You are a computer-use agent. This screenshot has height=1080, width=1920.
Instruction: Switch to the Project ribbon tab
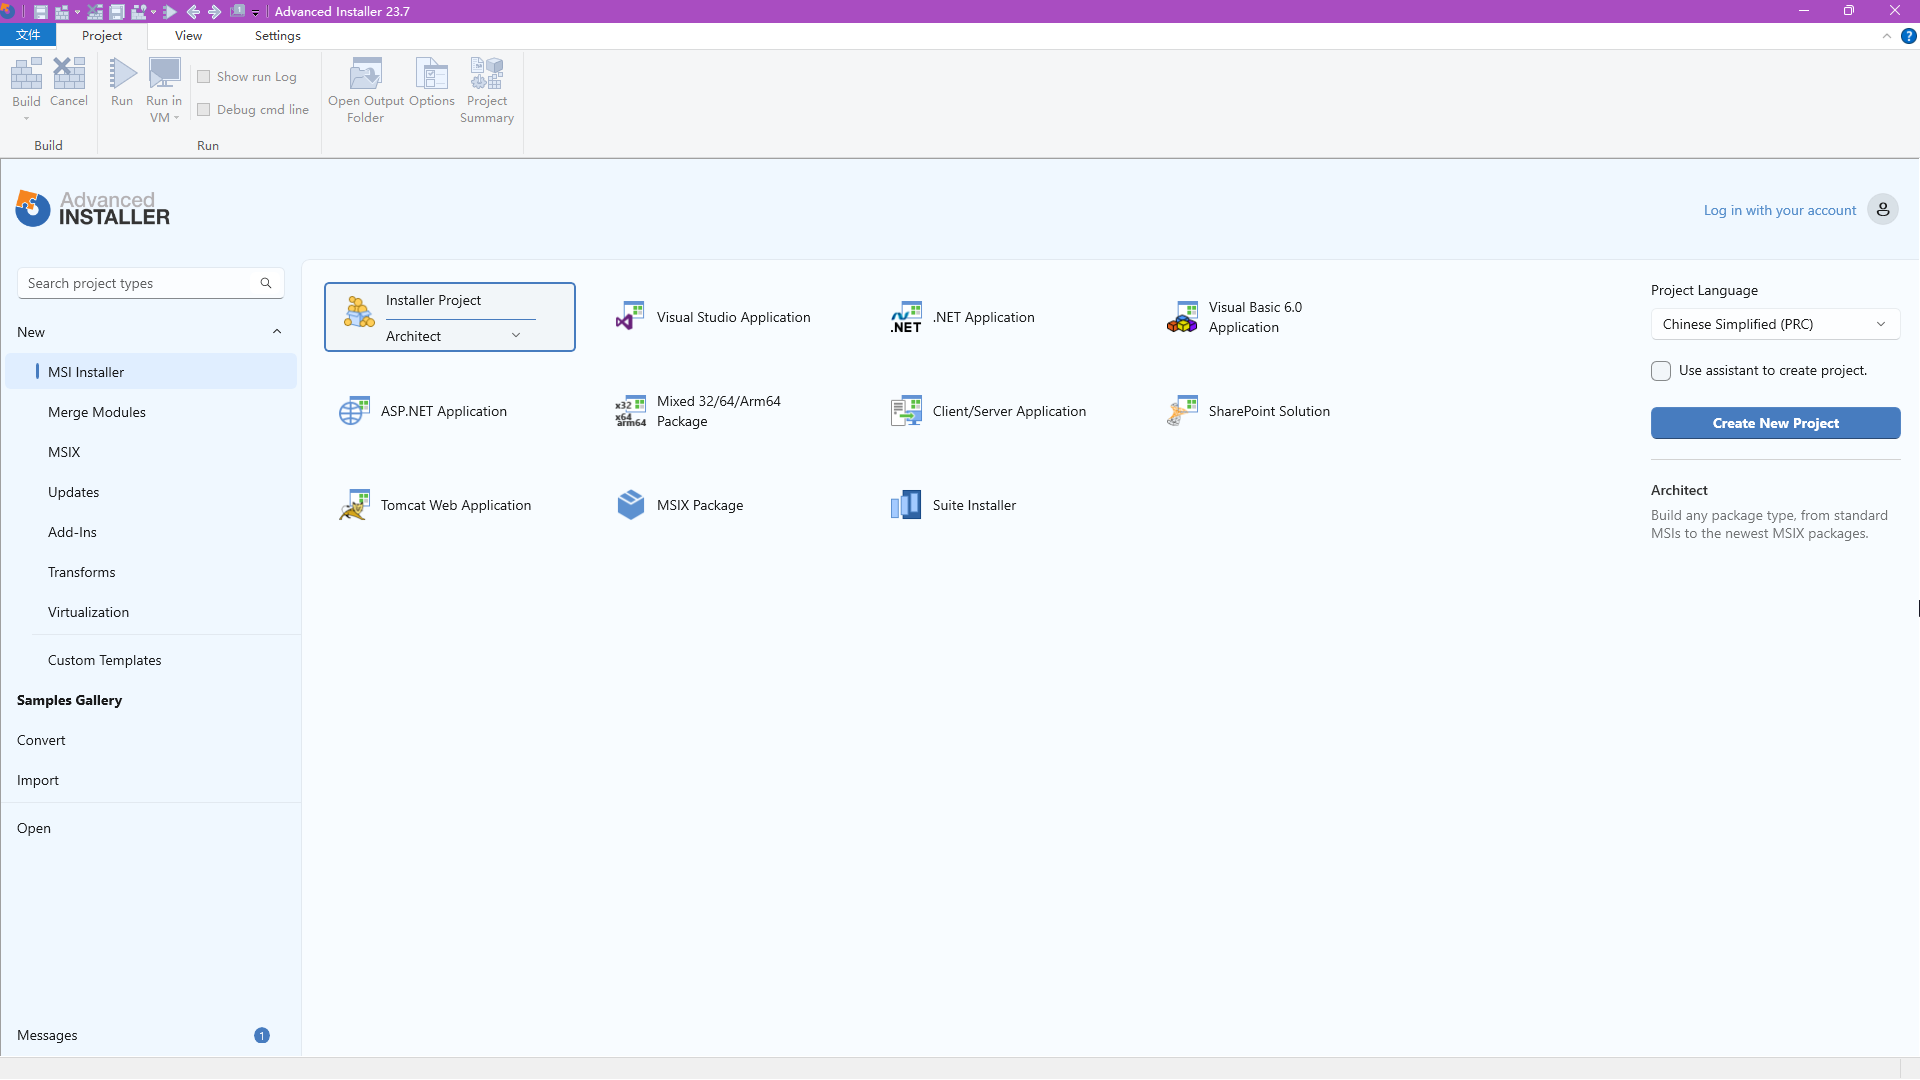point(102,36)
